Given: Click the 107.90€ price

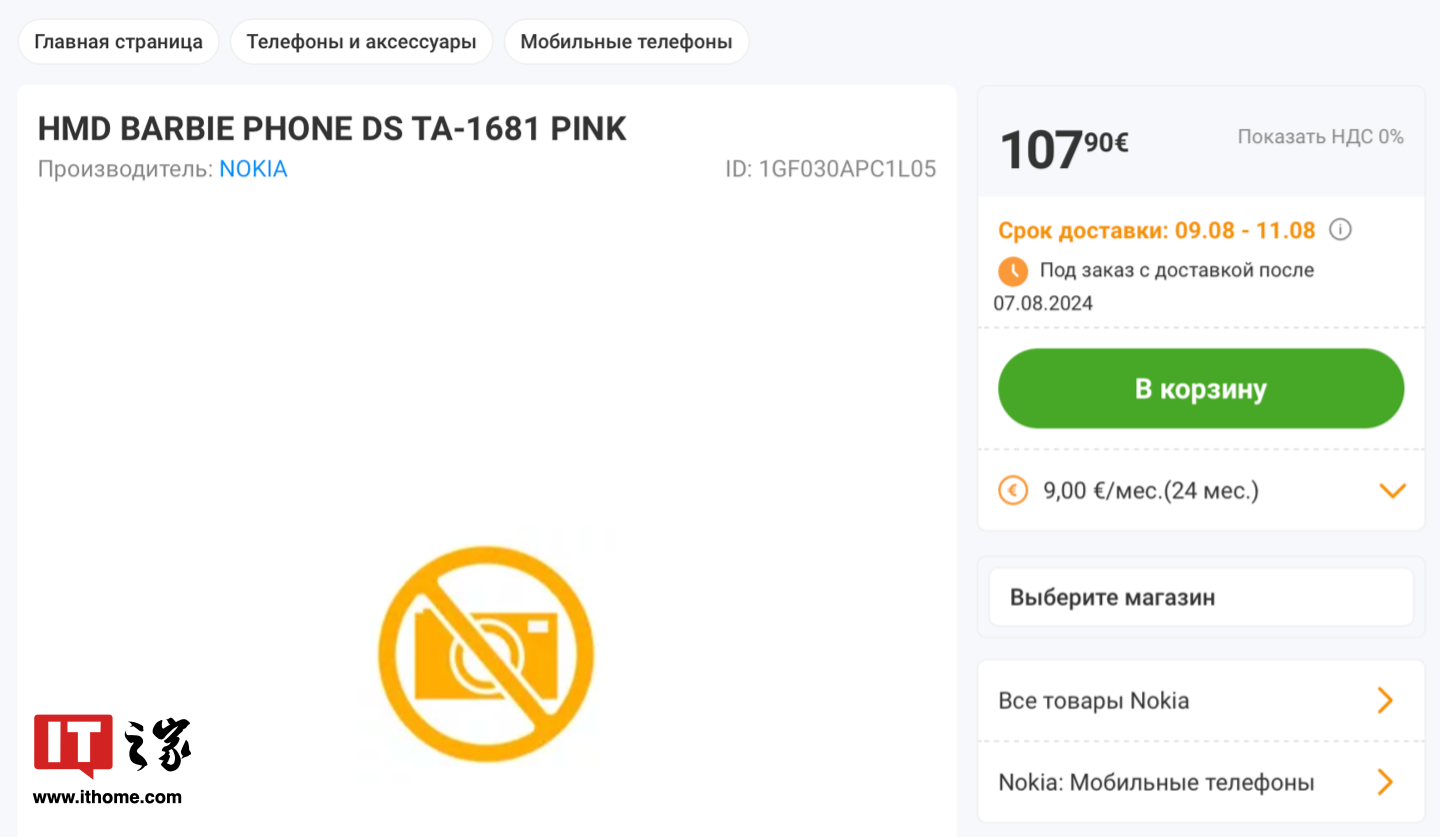Looking at the screenshot, I should tap(1064, 149).
